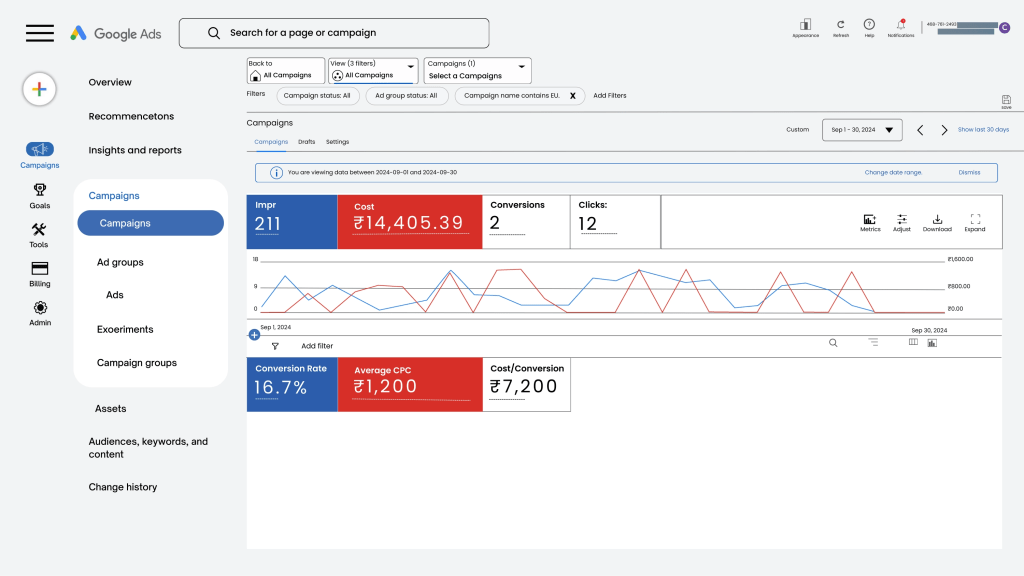Remove the Campaign name contains EU filter
This screenshot has height=576, width=1024.
[571, 95]
